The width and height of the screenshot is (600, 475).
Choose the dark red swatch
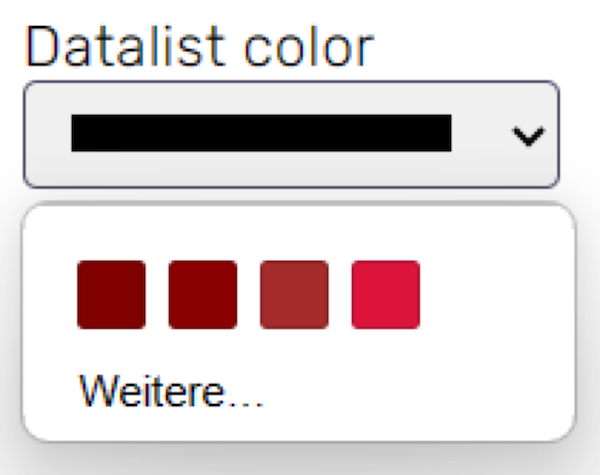click(203, 295)
